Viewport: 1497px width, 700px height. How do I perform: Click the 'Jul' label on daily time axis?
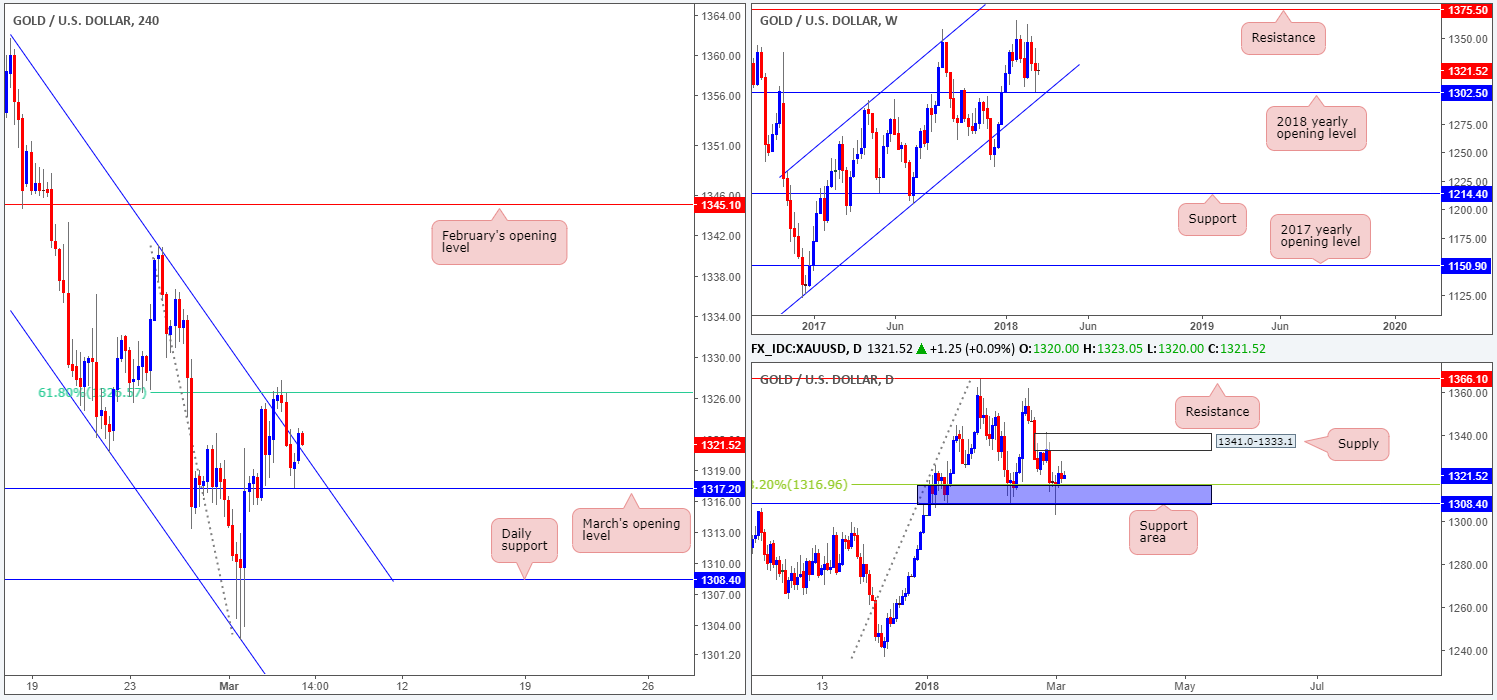(1317, 686)
